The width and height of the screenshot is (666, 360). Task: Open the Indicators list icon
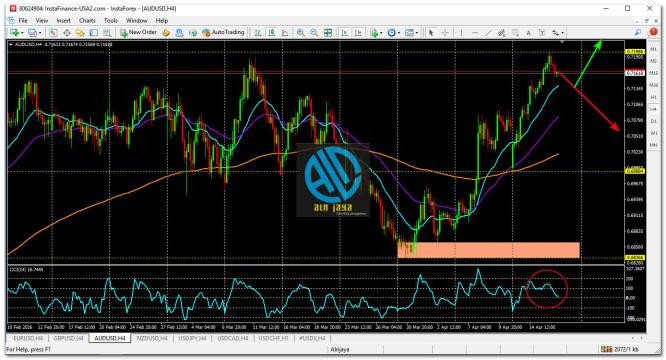click(x=374, y=33)
